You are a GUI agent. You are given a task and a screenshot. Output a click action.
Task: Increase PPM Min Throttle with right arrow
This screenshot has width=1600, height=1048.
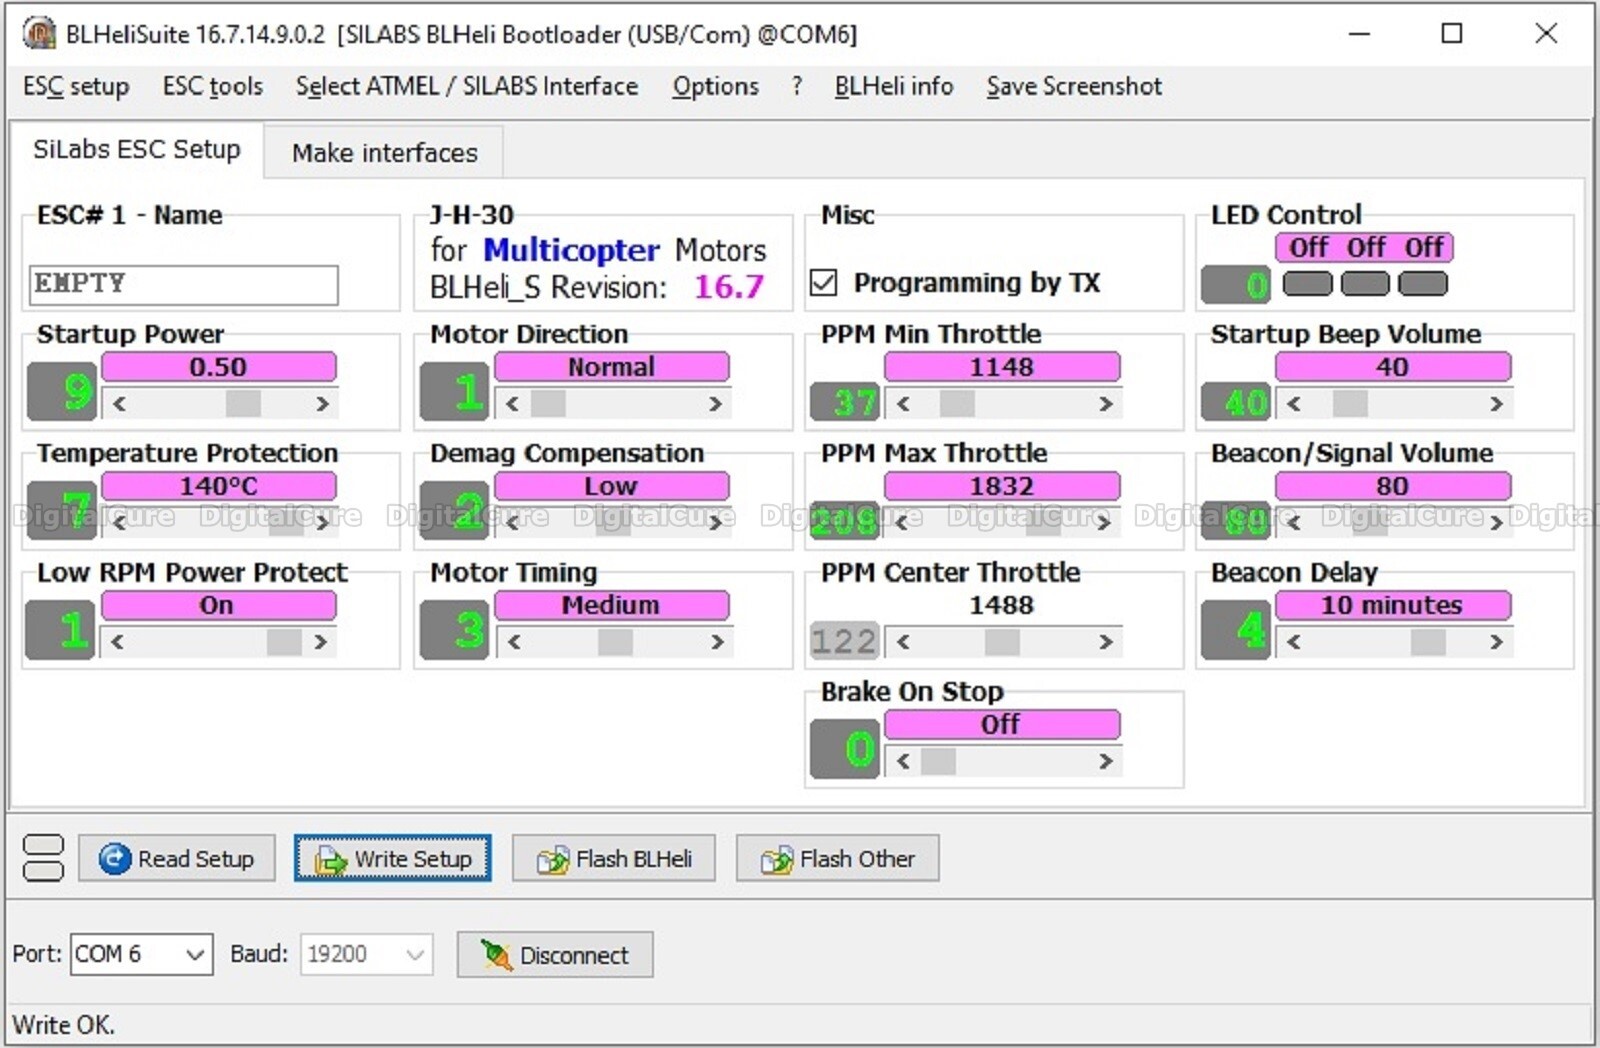coord(1105,404)
